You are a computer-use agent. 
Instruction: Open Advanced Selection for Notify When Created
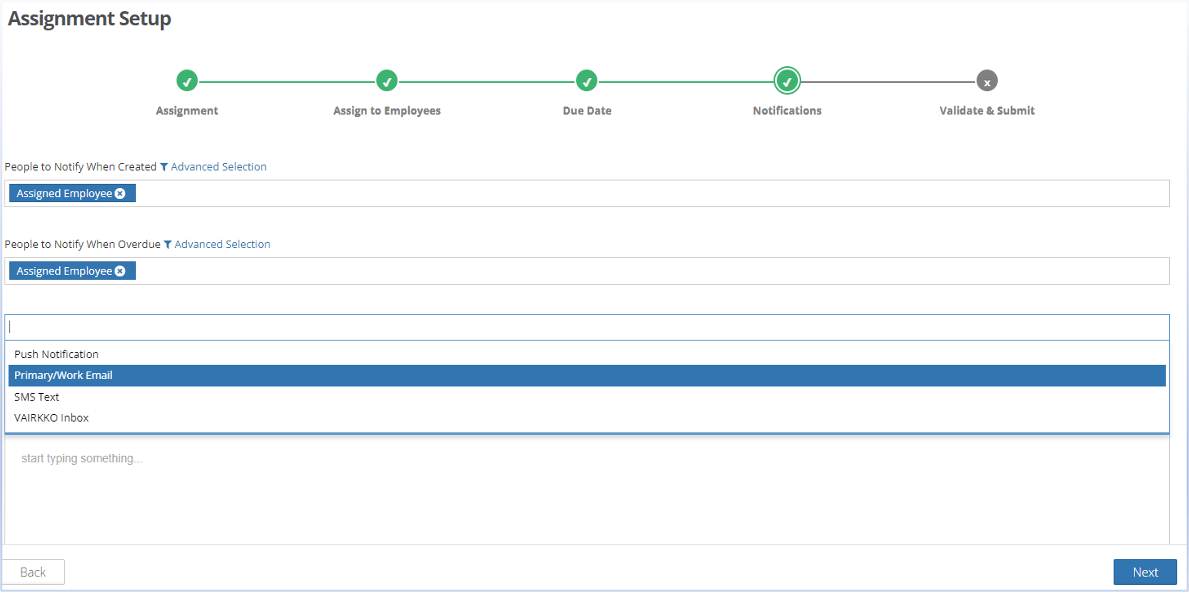click(218, 167)
